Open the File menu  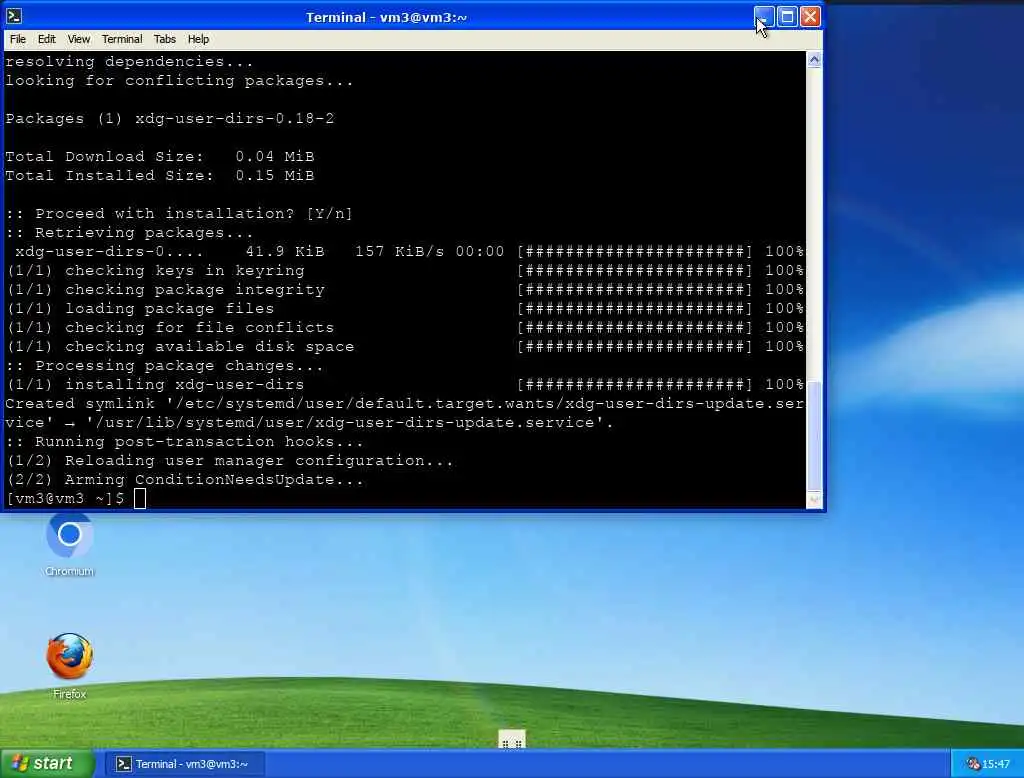tap(18, 39)
